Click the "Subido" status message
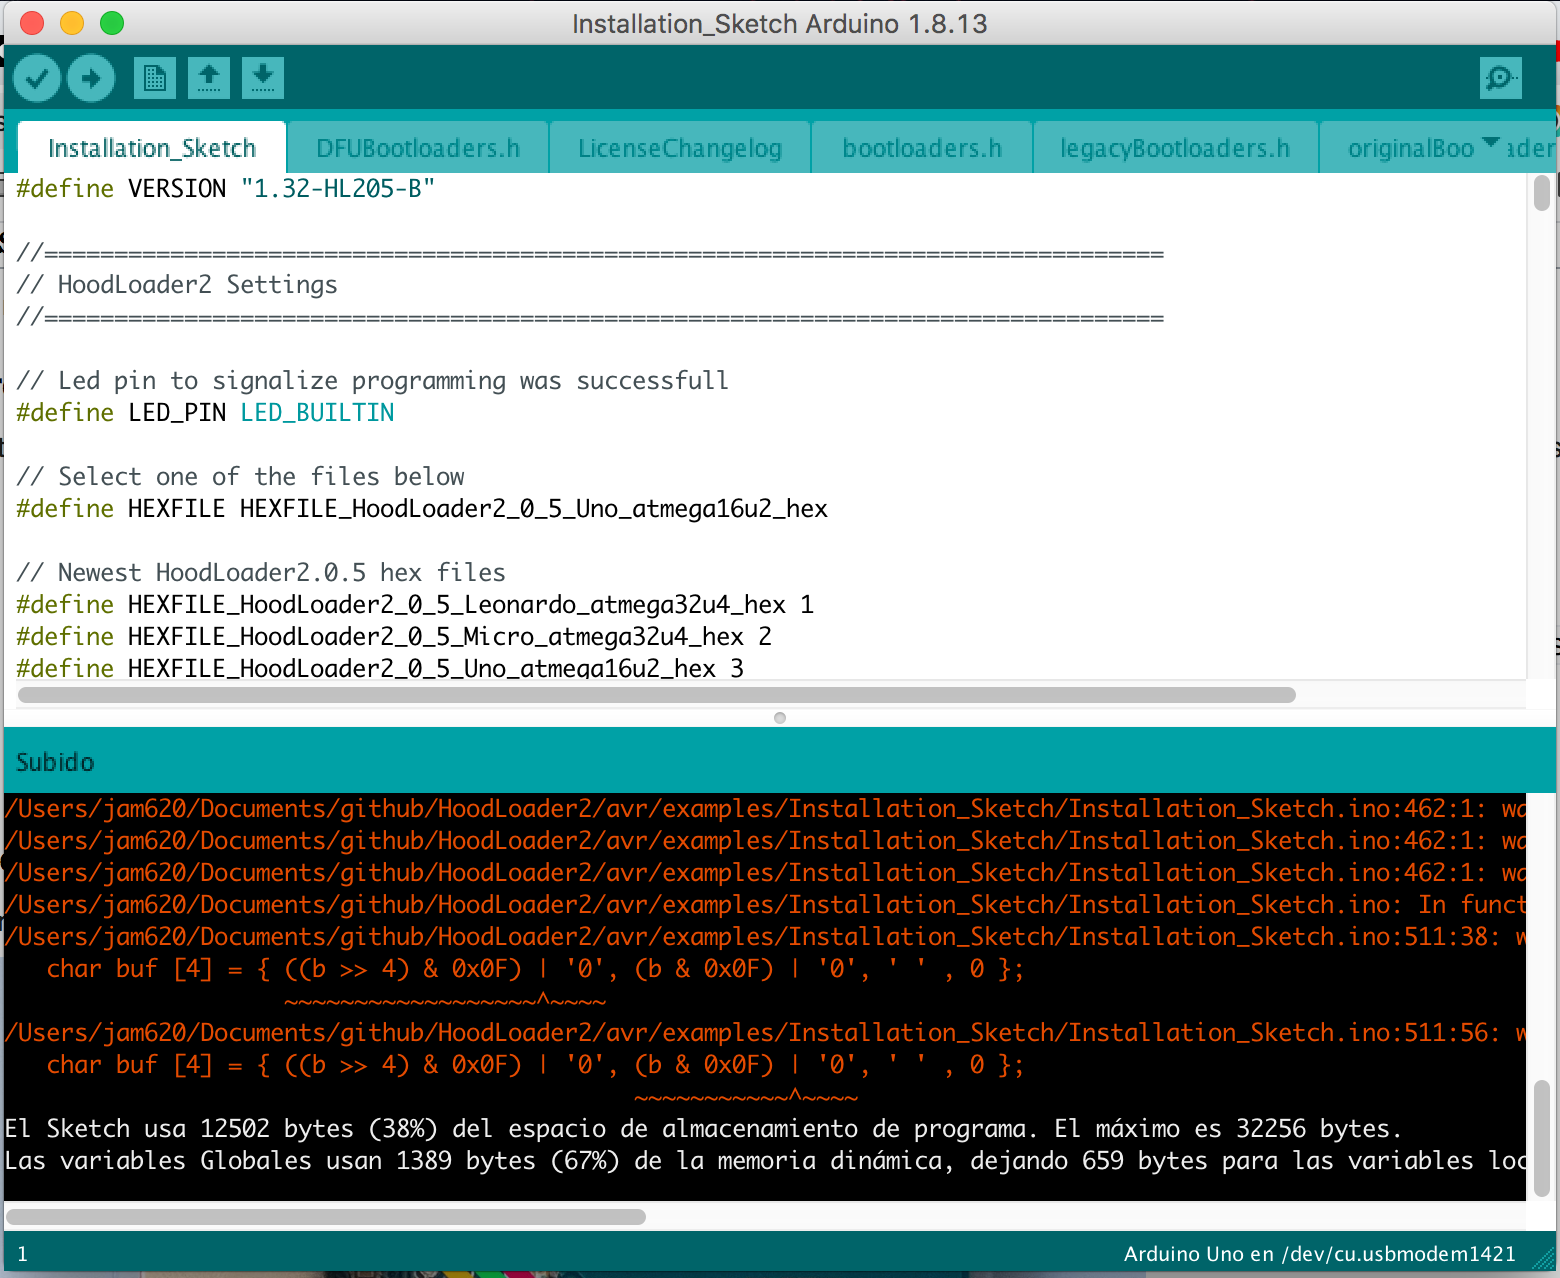This screenshot has width=1560, height=1278. click(55, 763)
